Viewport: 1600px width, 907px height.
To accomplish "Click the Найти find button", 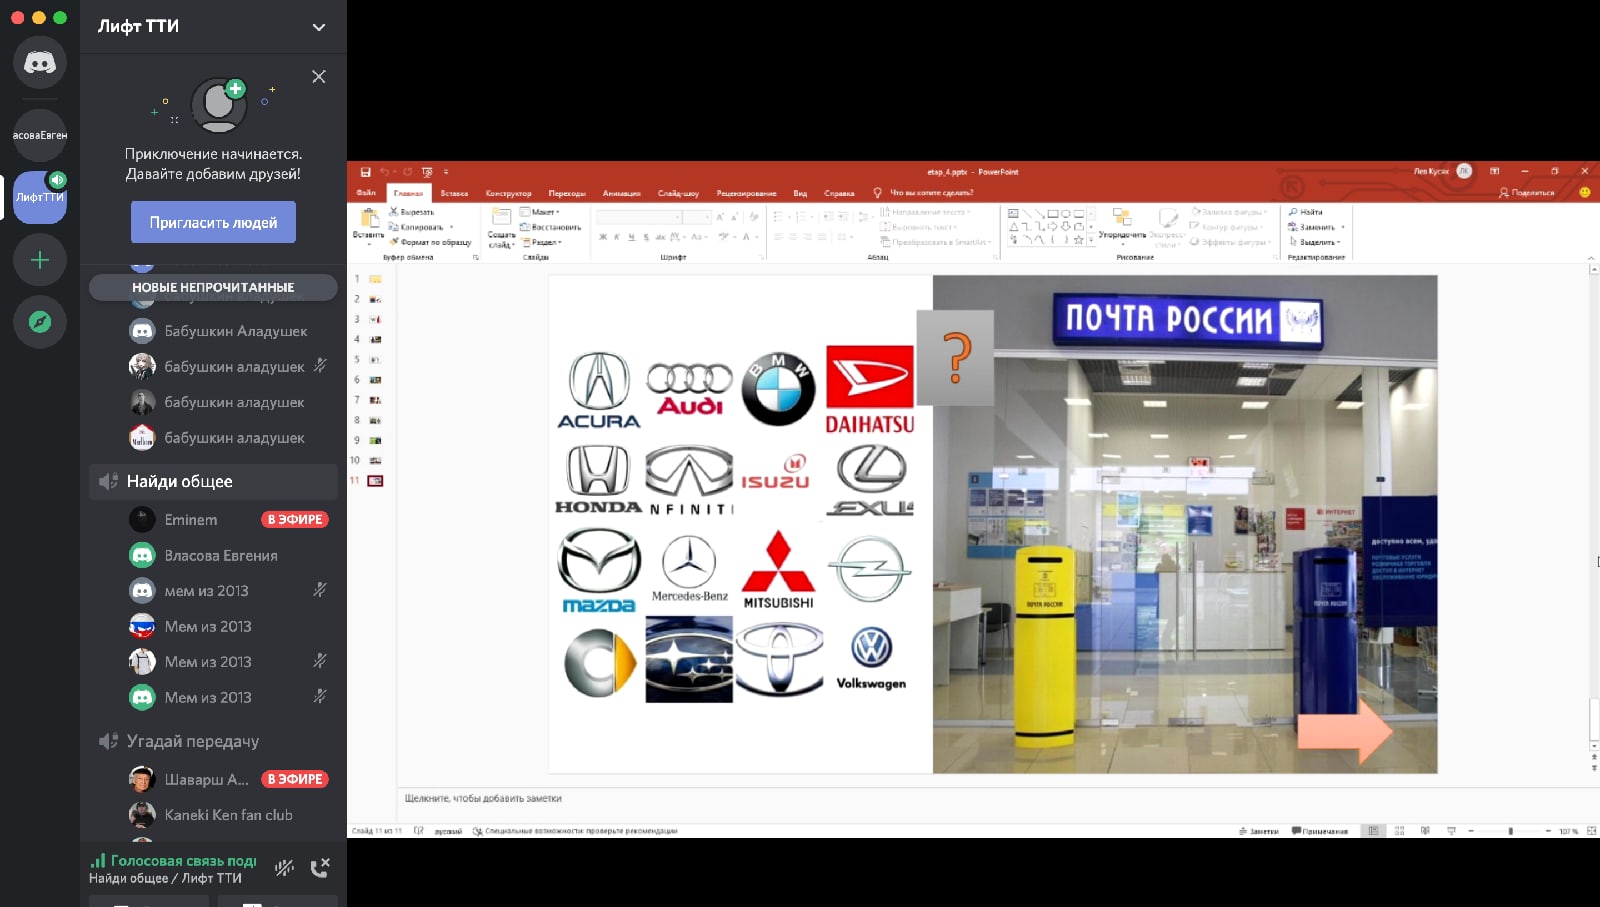I will (x=1306, y=212).
